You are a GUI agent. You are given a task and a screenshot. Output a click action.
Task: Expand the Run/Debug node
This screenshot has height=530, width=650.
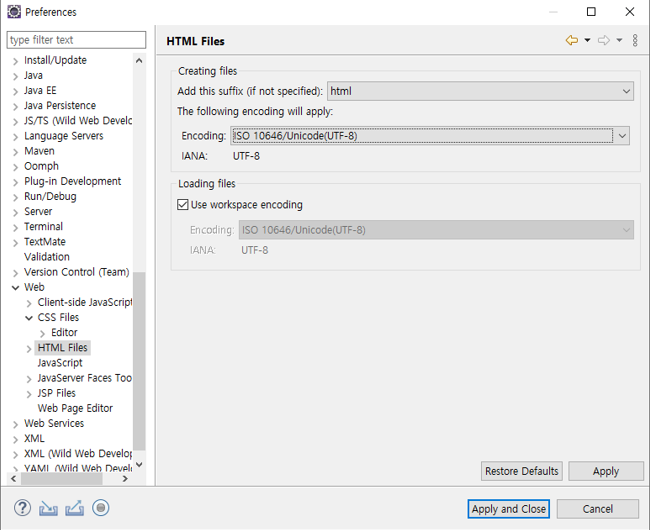click(15, 197)
